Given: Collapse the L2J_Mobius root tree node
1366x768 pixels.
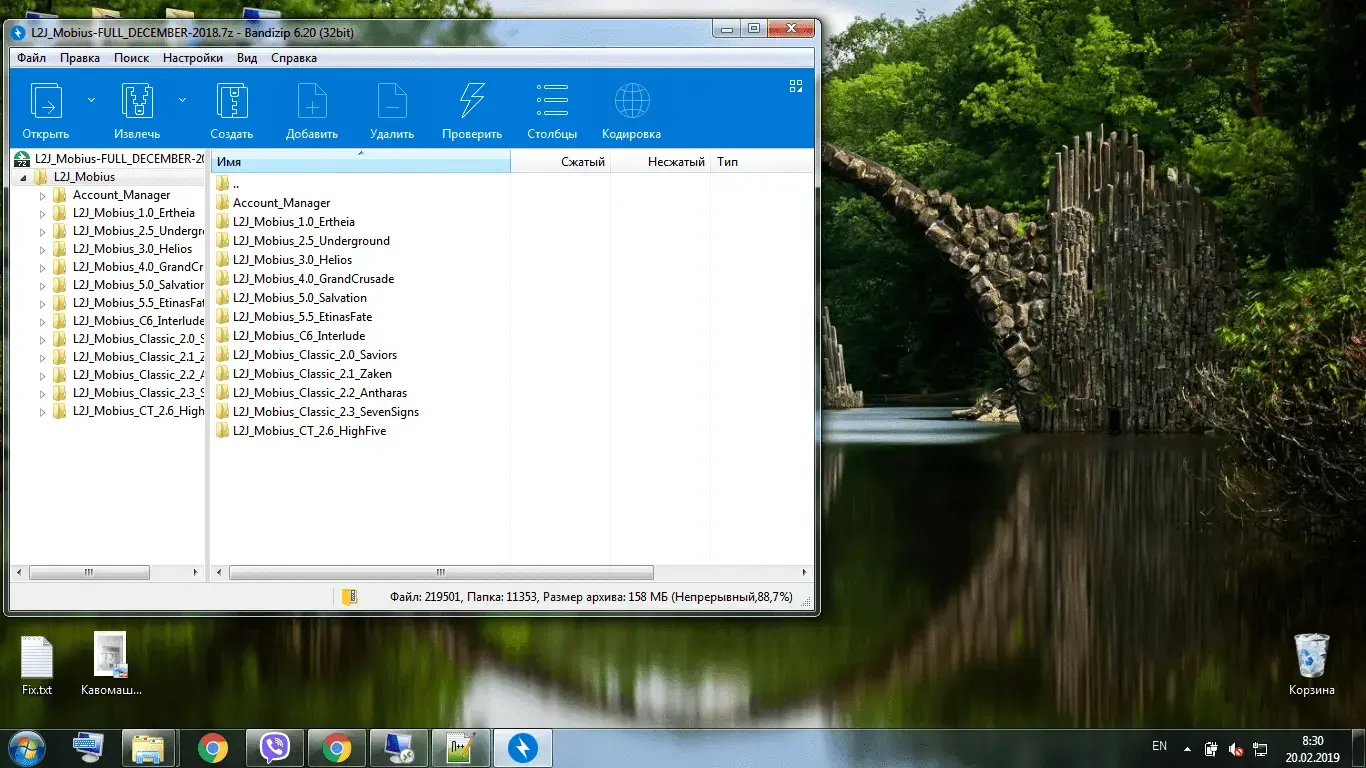Looking at the screenshot, I should (23, 177).
